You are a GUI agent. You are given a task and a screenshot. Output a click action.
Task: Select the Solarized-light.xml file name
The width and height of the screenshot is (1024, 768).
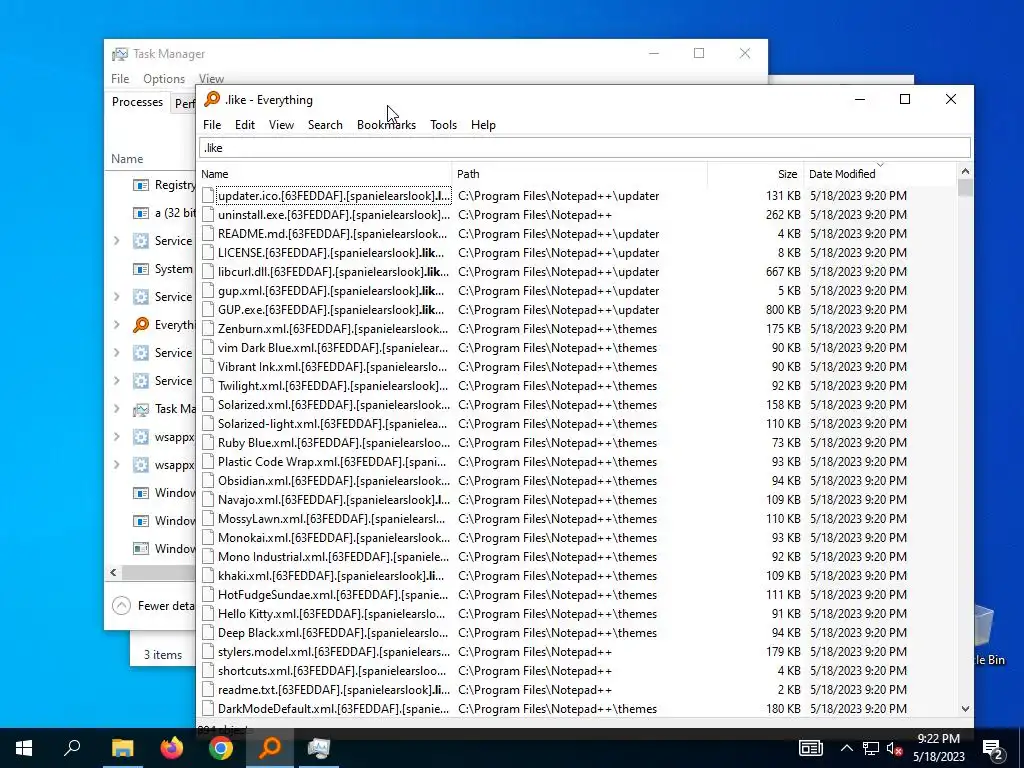tap(333, 423)
